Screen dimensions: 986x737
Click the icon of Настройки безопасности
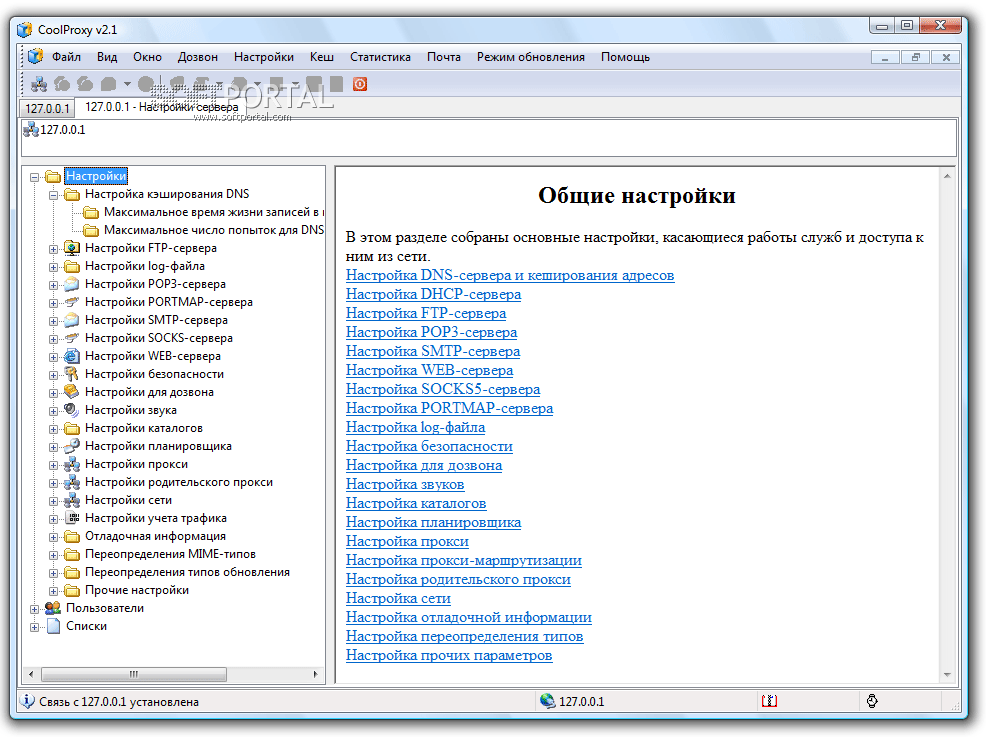pos(72,374)
